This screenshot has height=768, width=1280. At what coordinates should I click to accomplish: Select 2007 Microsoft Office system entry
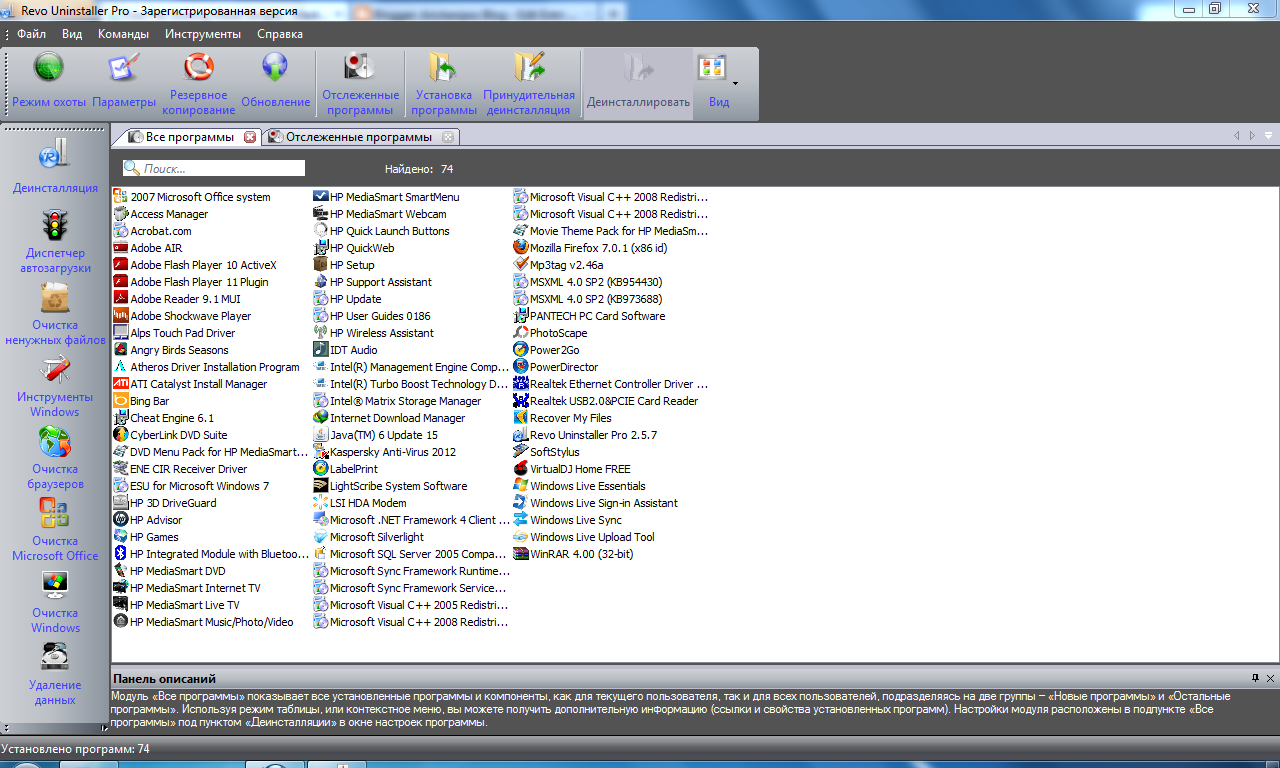tap(192, 197)
